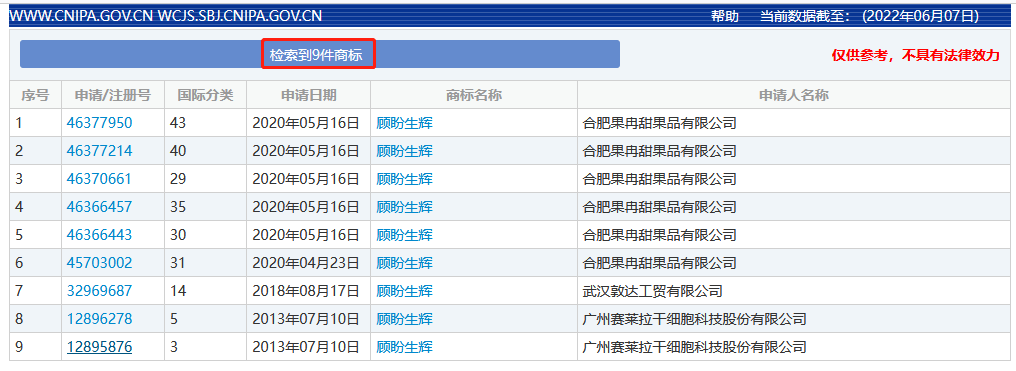Image resolution: width=1016 pixels, height=371 pixels.
Task: Click applicant 武汉敦达工贸有限公司
Action: coord(652,291)
